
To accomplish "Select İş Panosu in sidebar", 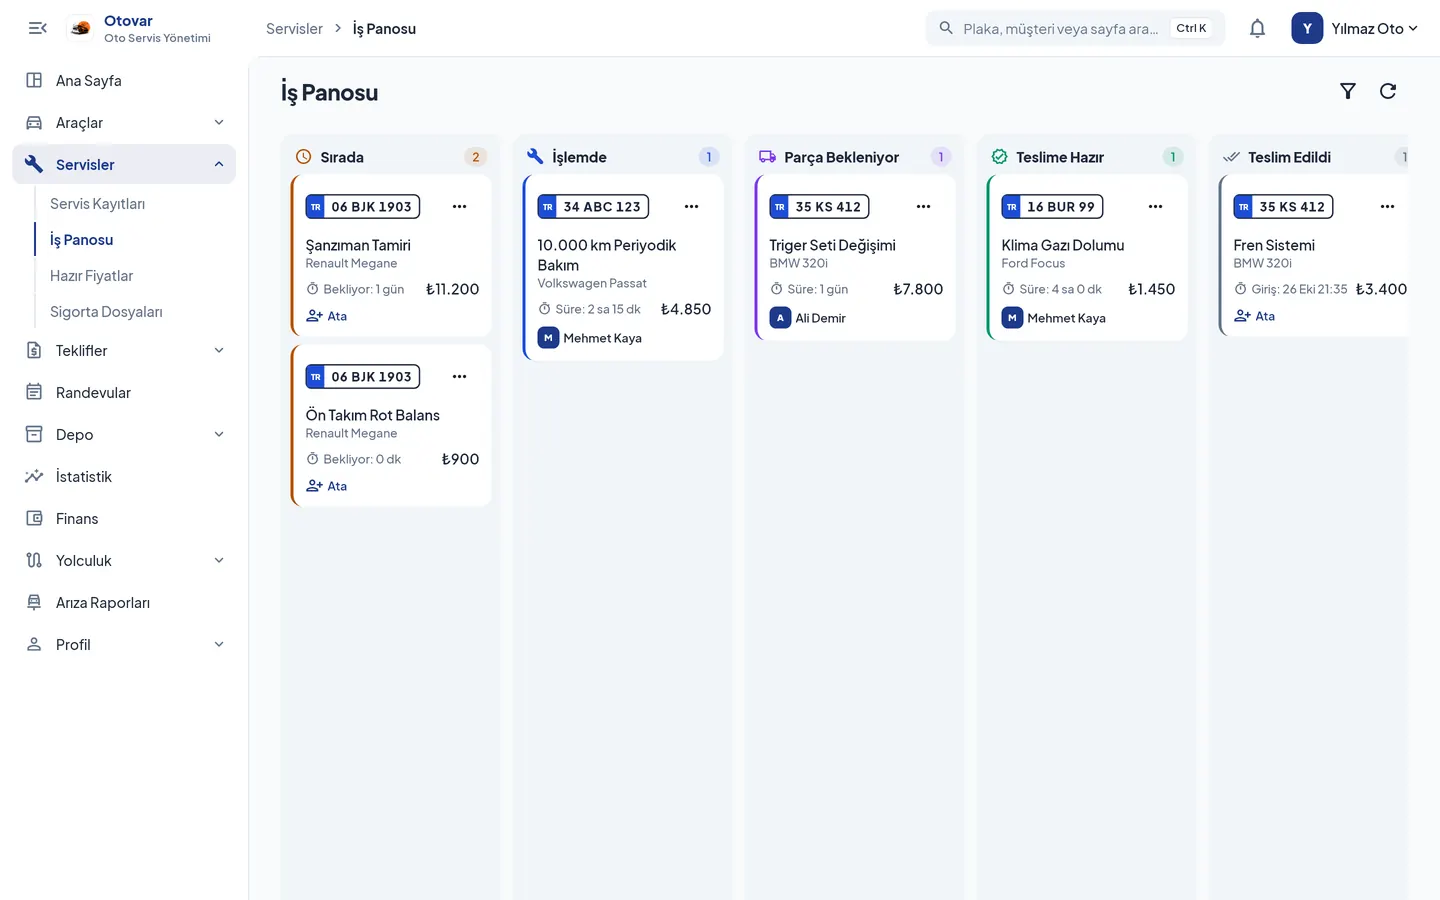I will click(x=81, y=239).
